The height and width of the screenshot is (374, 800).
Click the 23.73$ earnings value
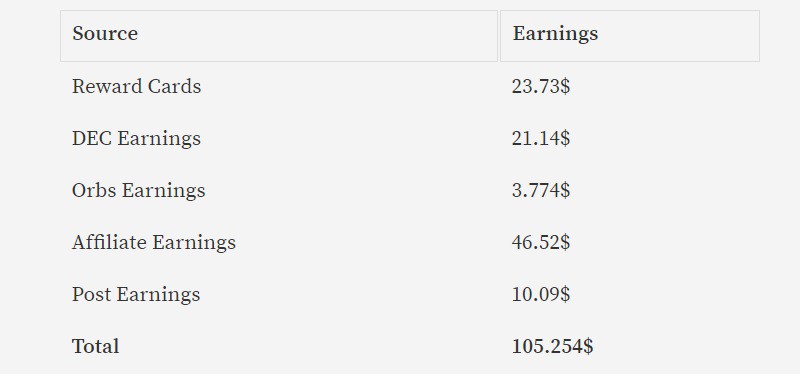click(x=541, y=86)
